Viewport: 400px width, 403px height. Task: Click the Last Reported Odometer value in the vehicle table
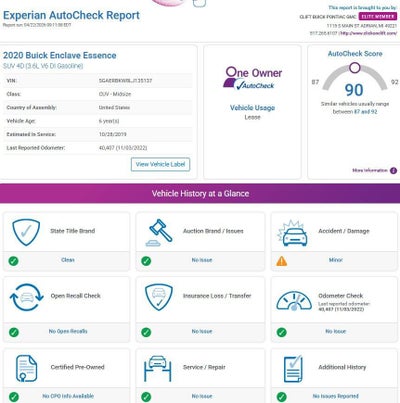[x=123, y=148]
